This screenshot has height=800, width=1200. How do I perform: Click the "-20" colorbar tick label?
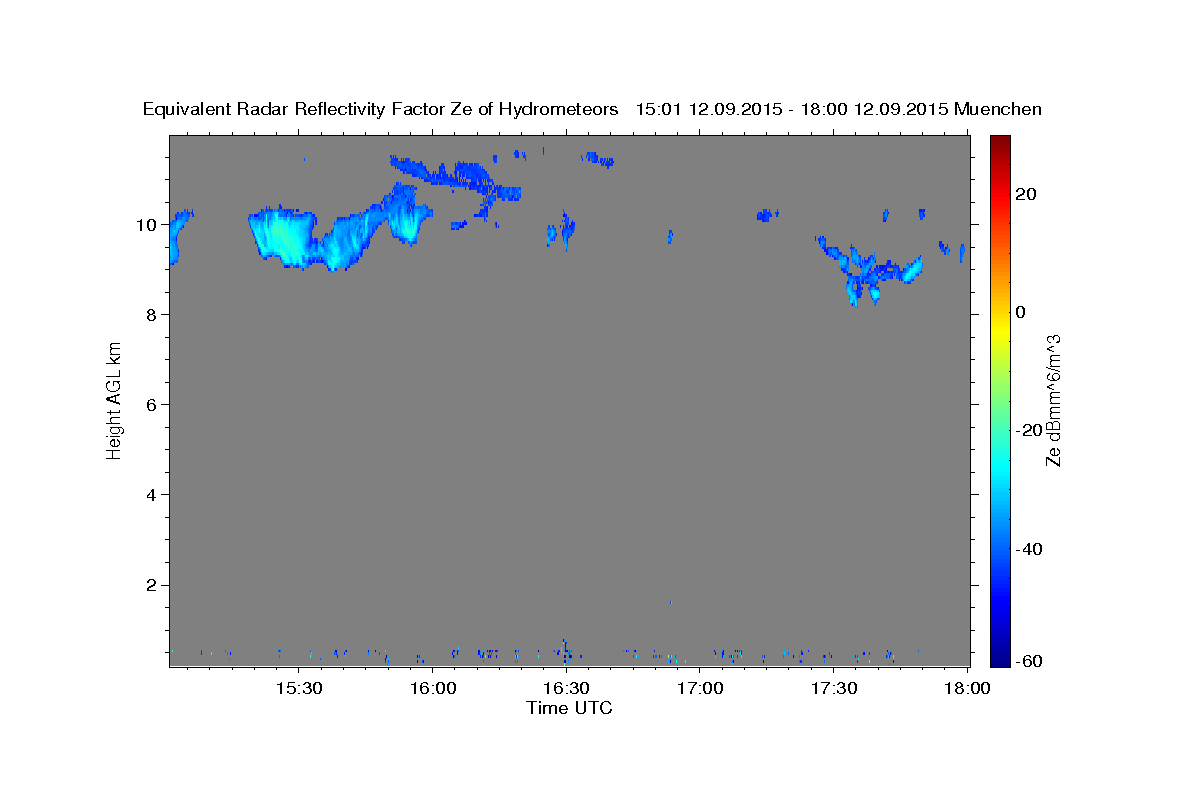1028,430
